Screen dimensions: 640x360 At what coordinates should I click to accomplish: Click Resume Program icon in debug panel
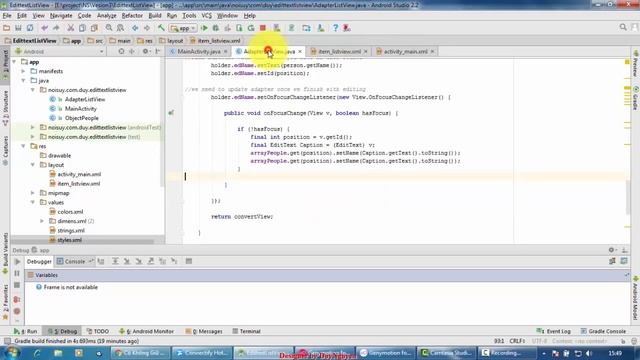(17, 262)
